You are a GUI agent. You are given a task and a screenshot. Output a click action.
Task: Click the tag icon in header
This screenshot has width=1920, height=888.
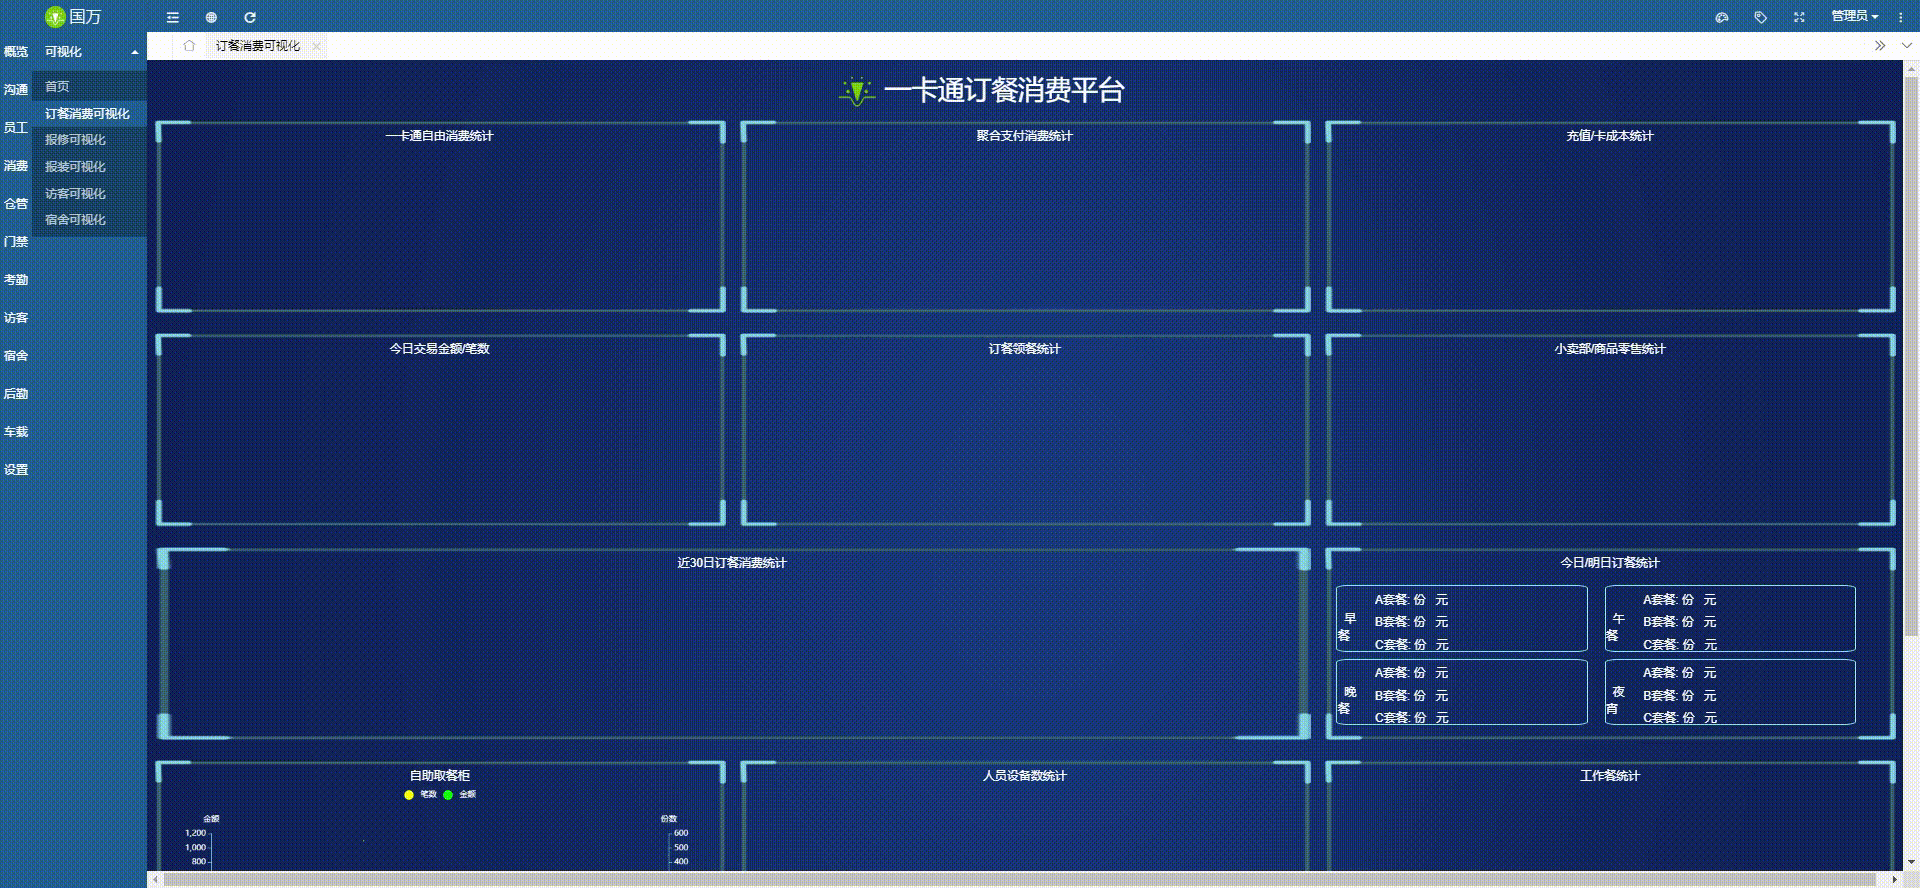coord(1761,17)
